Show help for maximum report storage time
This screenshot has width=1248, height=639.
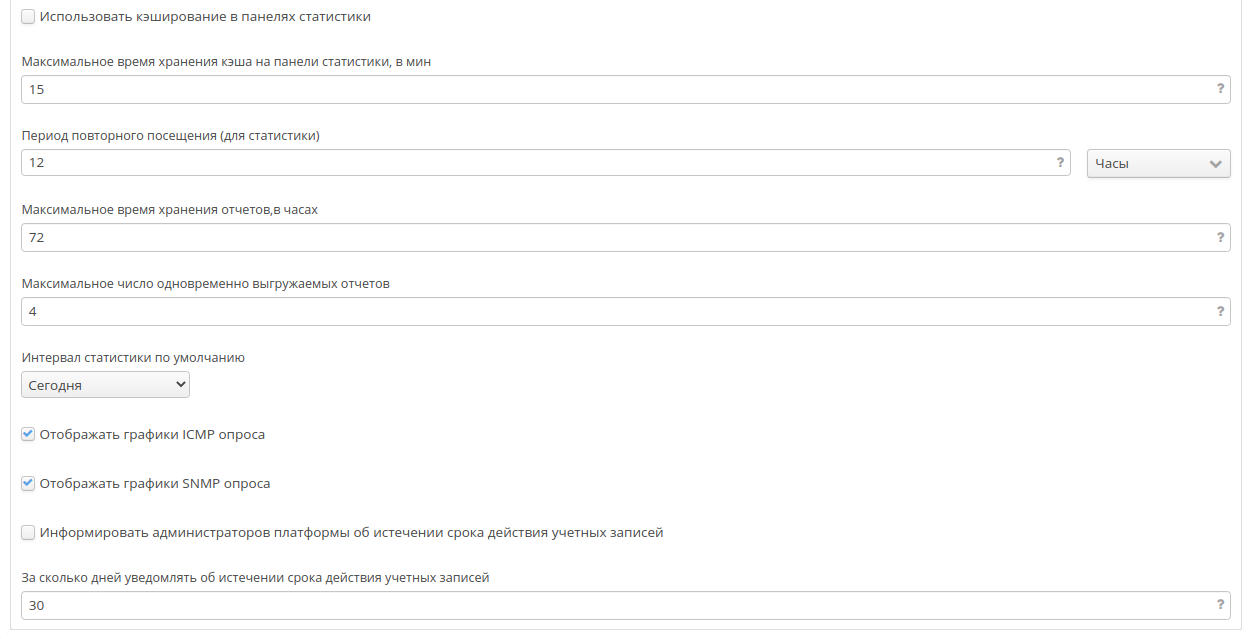point(1220,237)
